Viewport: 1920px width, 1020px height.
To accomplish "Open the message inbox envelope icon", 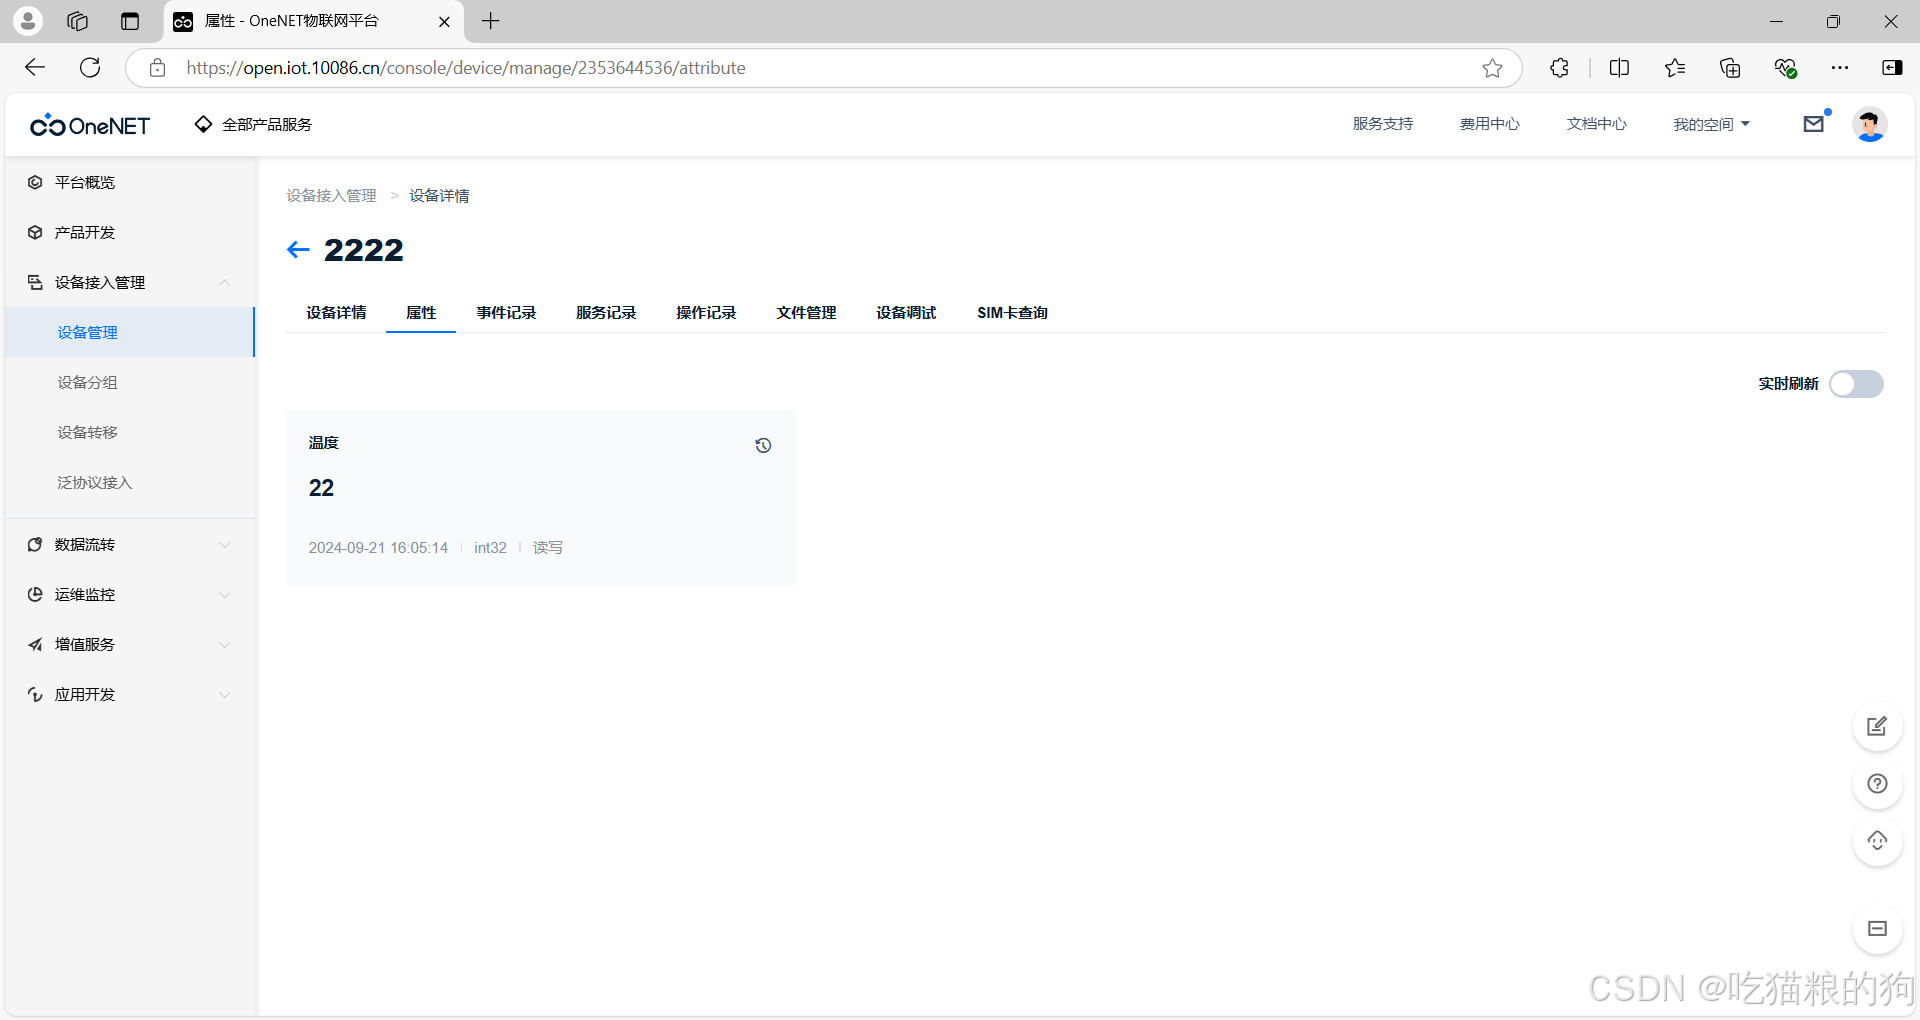I will (1815, 123).
